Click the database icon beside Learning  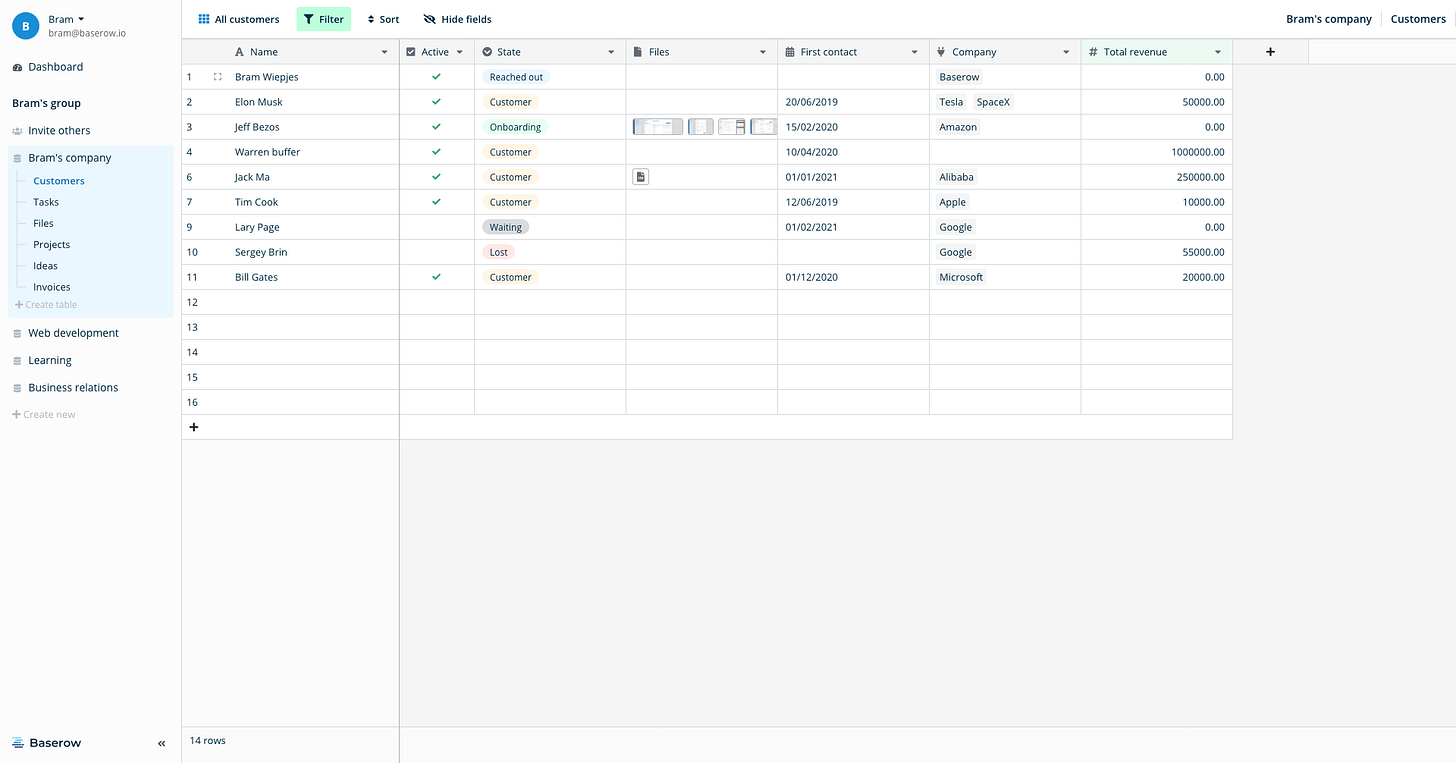(17, 360)
